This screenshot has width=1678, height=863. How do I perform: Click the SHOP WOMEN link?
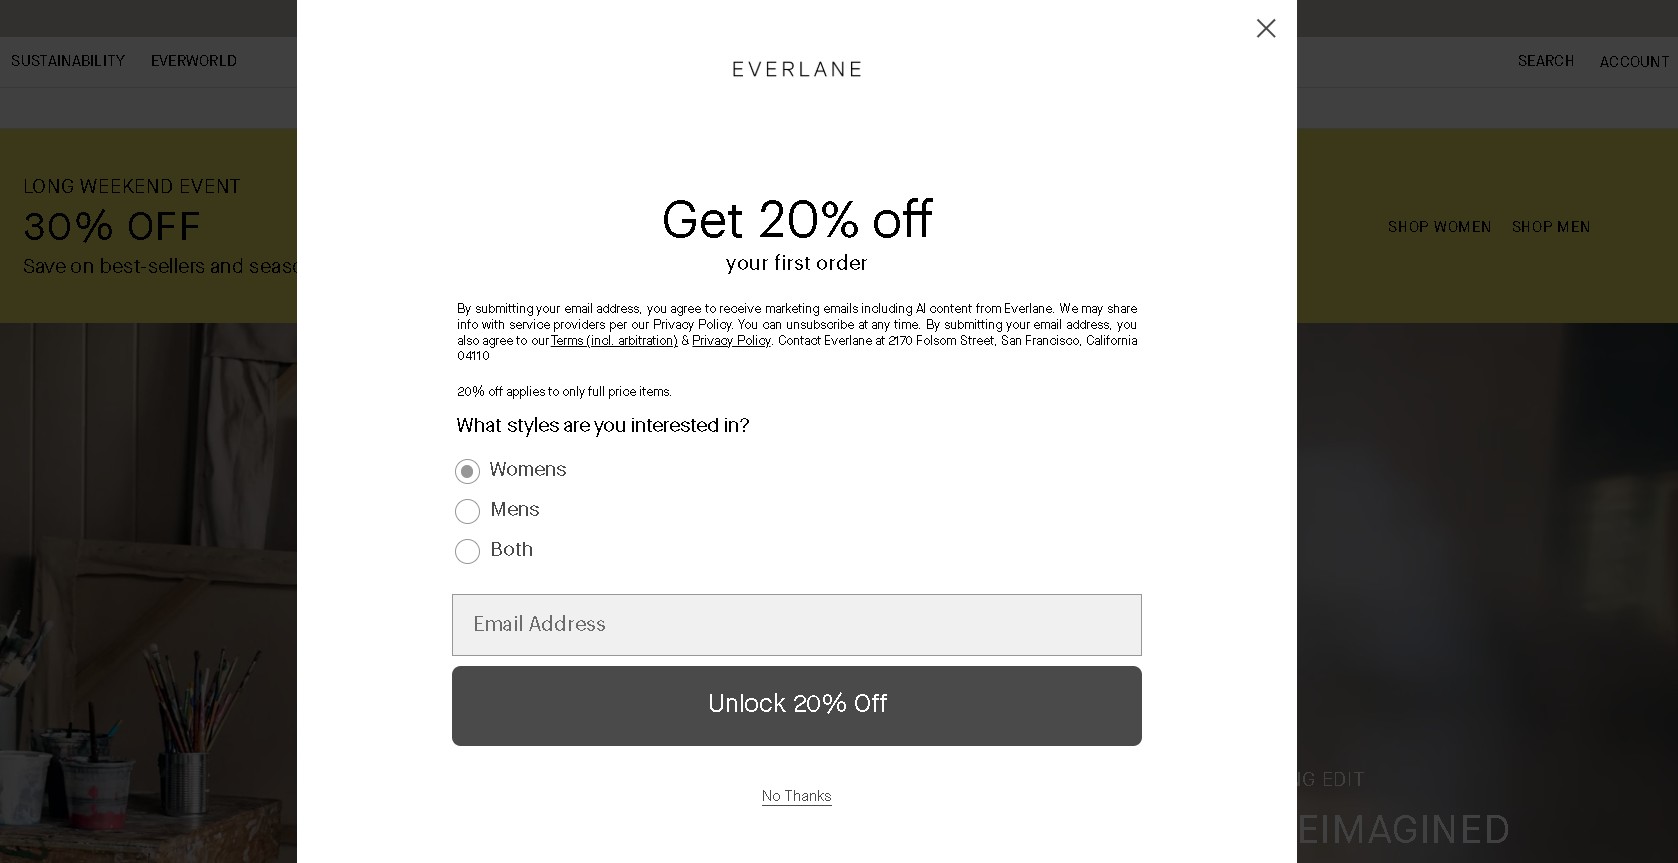point(1438,227)
